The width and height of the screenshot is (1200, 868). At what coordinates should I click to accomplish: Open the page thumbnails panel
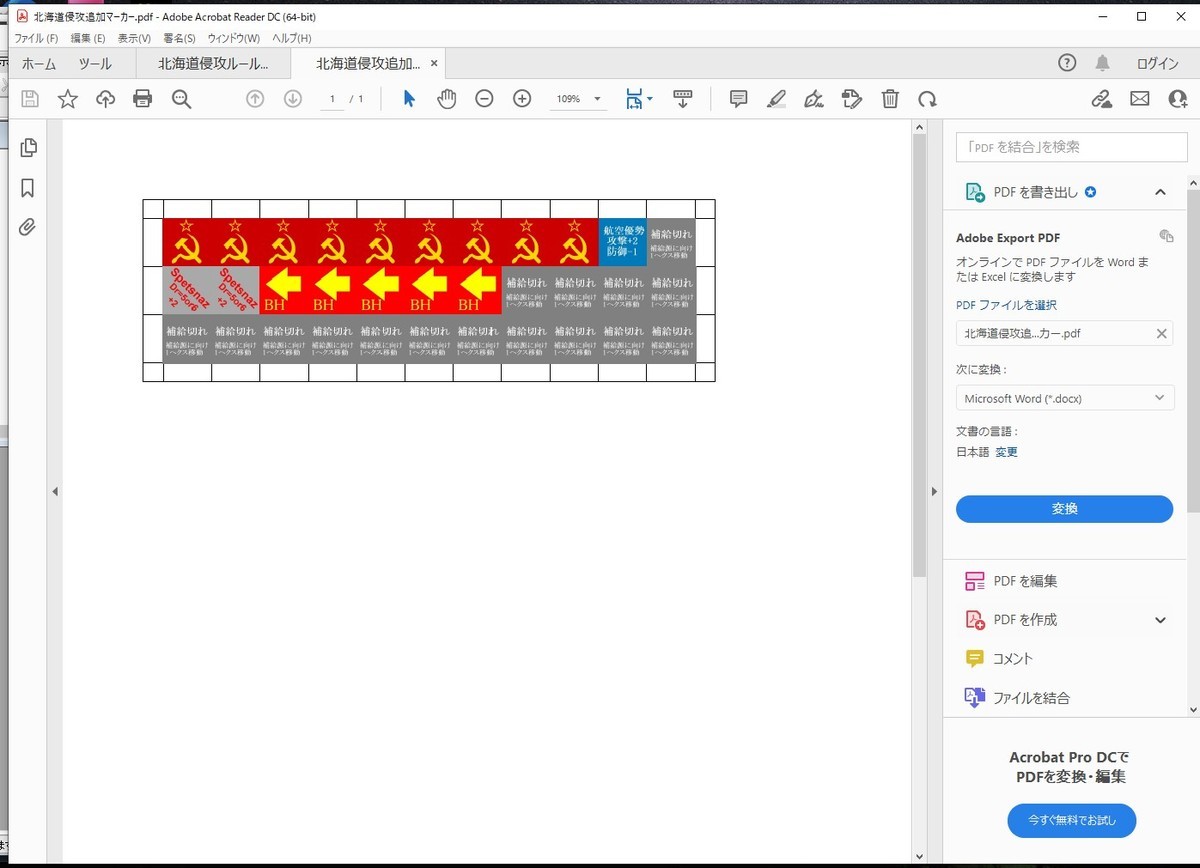28,147
